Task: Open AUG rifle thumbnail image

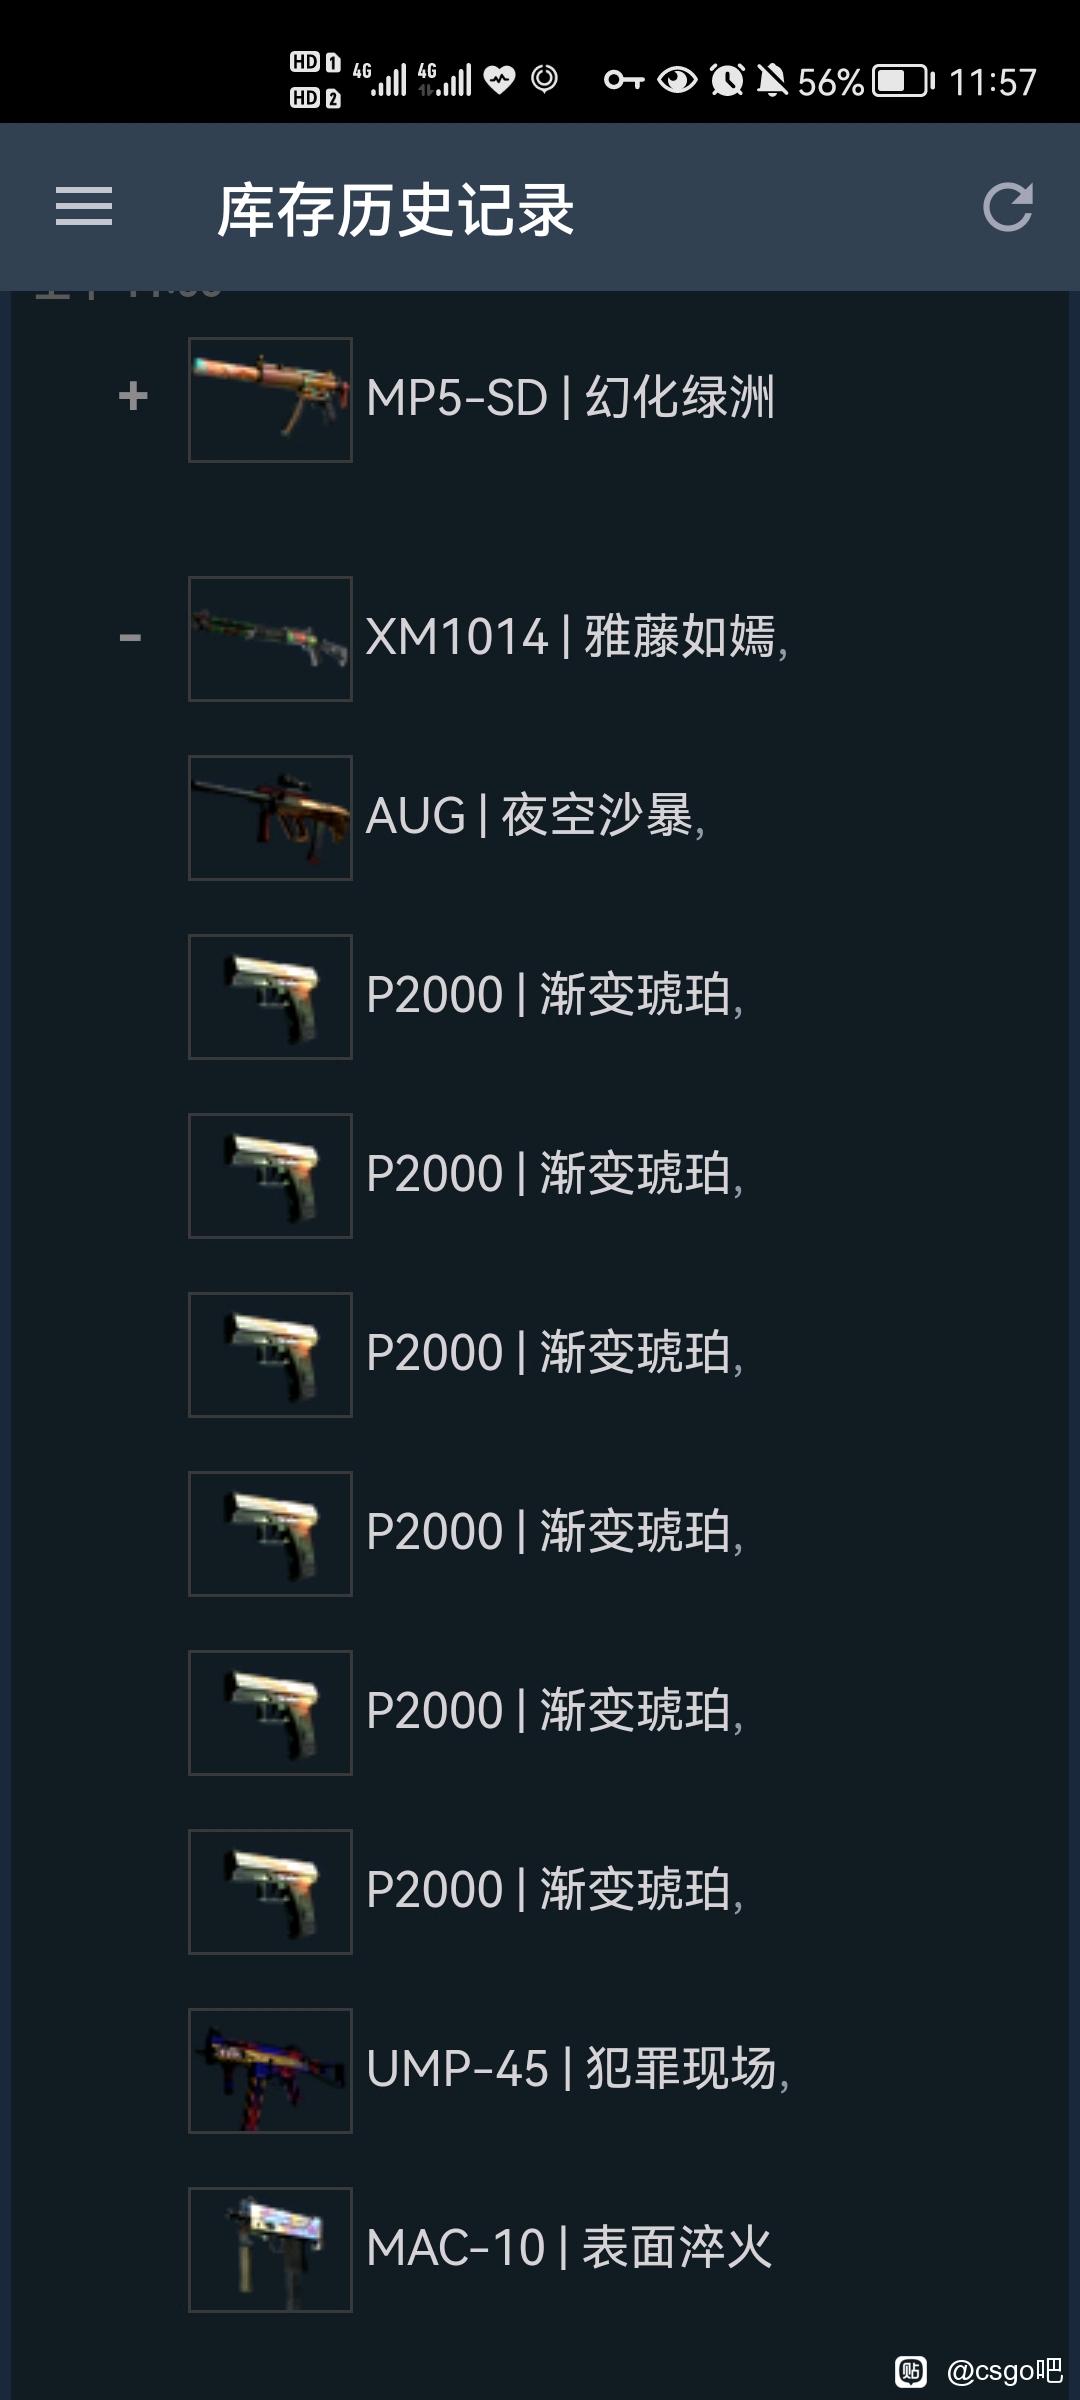Action: pyautogui.click(x=270, y=818)
